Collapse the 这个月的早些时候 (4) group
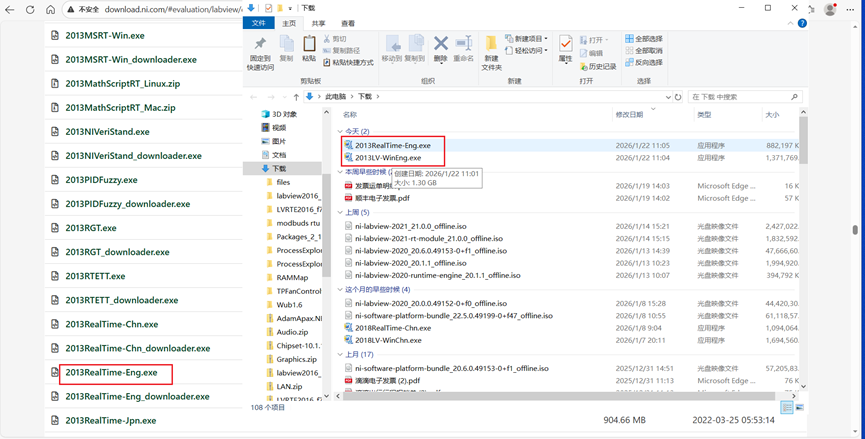 click(x=340, y=290)
